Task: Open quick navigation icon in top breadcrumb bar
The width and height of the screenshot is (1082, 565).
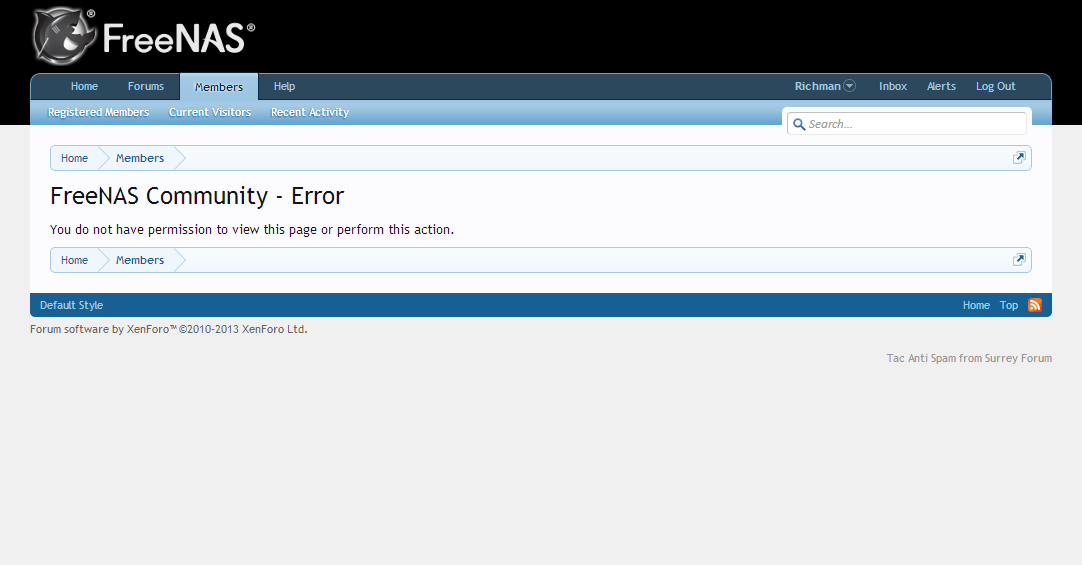Action: tap(1019, 158)
